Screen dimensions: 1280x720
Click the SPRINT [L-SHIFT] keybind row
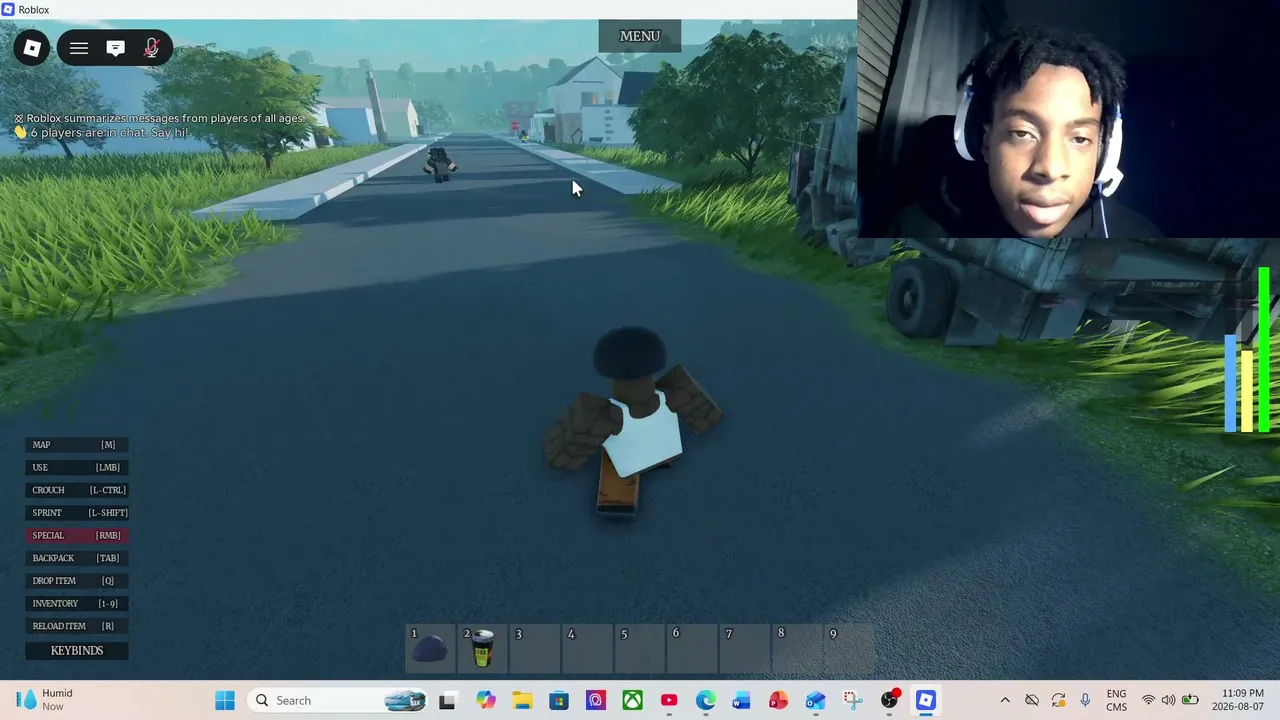(x=77, y=513)
